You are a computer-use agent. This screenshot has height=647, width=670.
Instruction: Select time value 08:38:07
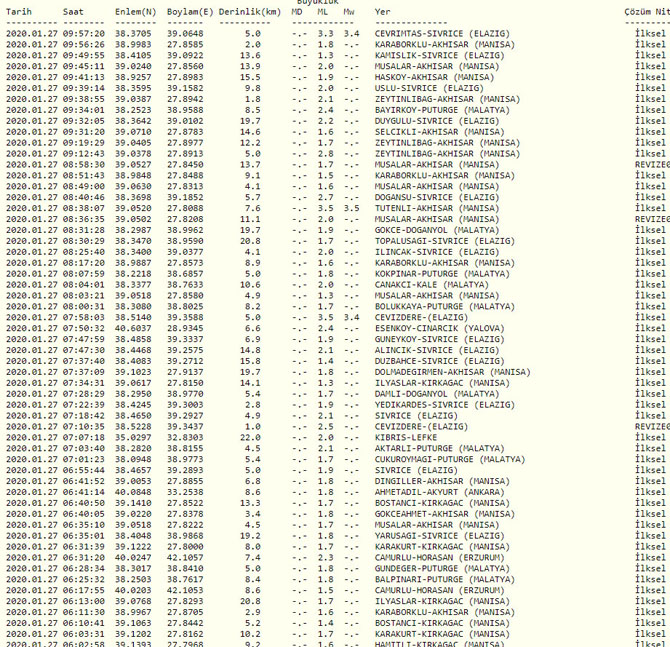(x=84, y=209)
